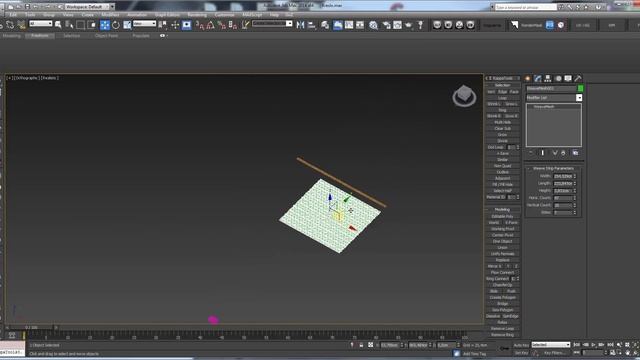The height and width of the screenshot is (360, 640).
Task: Open Utilities command panel tab
Action: point(578,78)
